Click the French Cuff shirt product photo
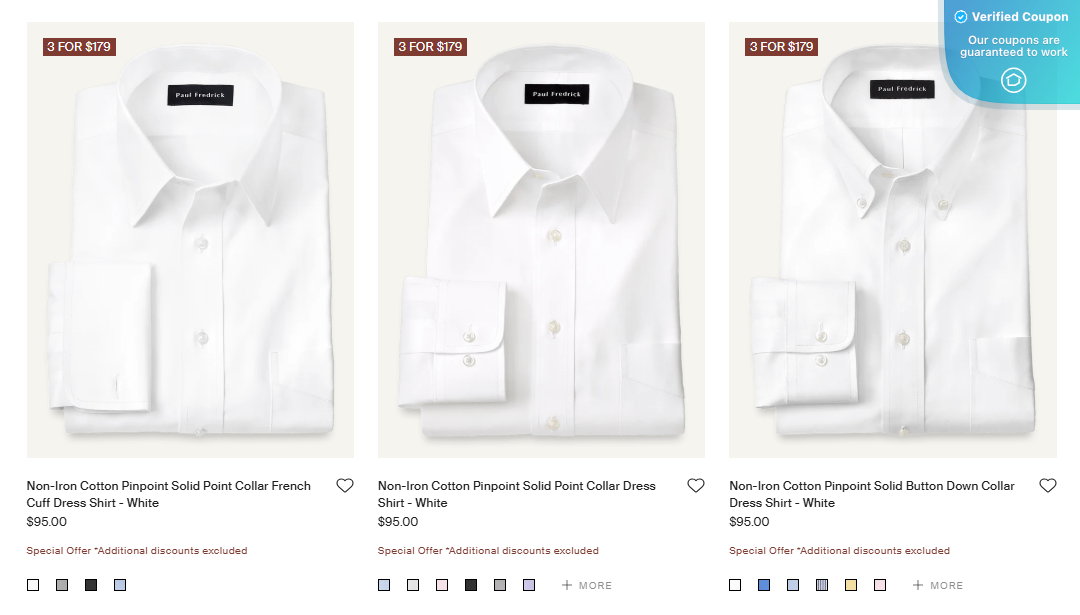The width and height of the screenshot is (1080, 615). [190, 240]
